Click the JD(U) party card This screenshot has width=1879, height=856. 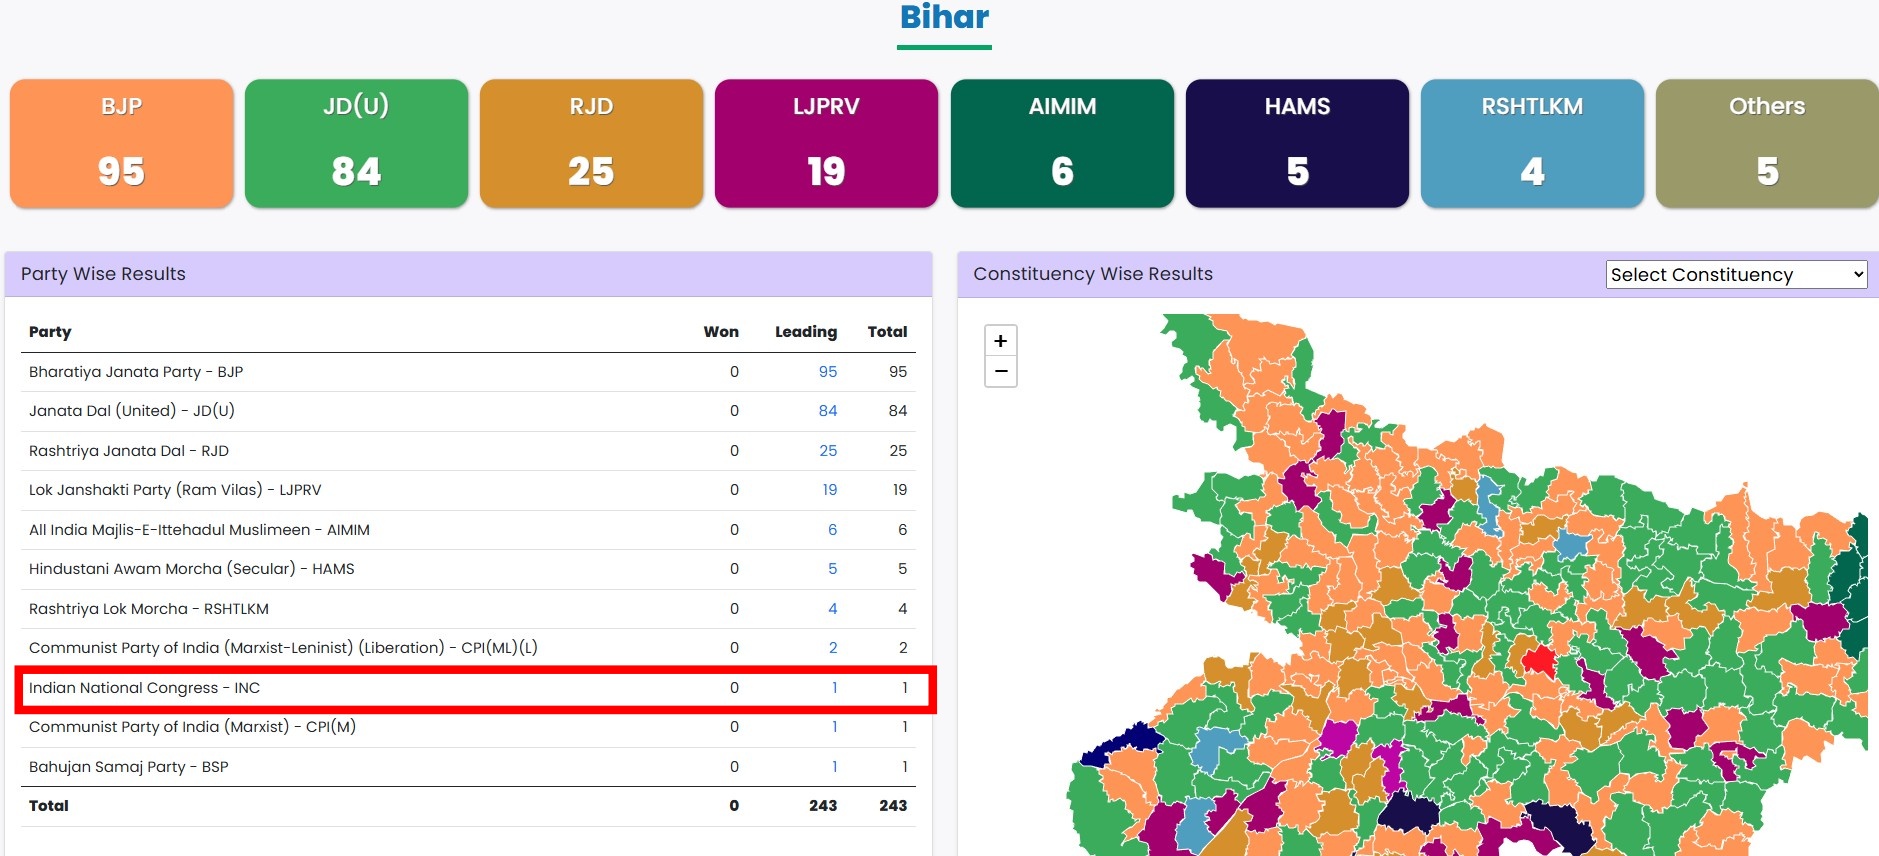pos(357,144)
